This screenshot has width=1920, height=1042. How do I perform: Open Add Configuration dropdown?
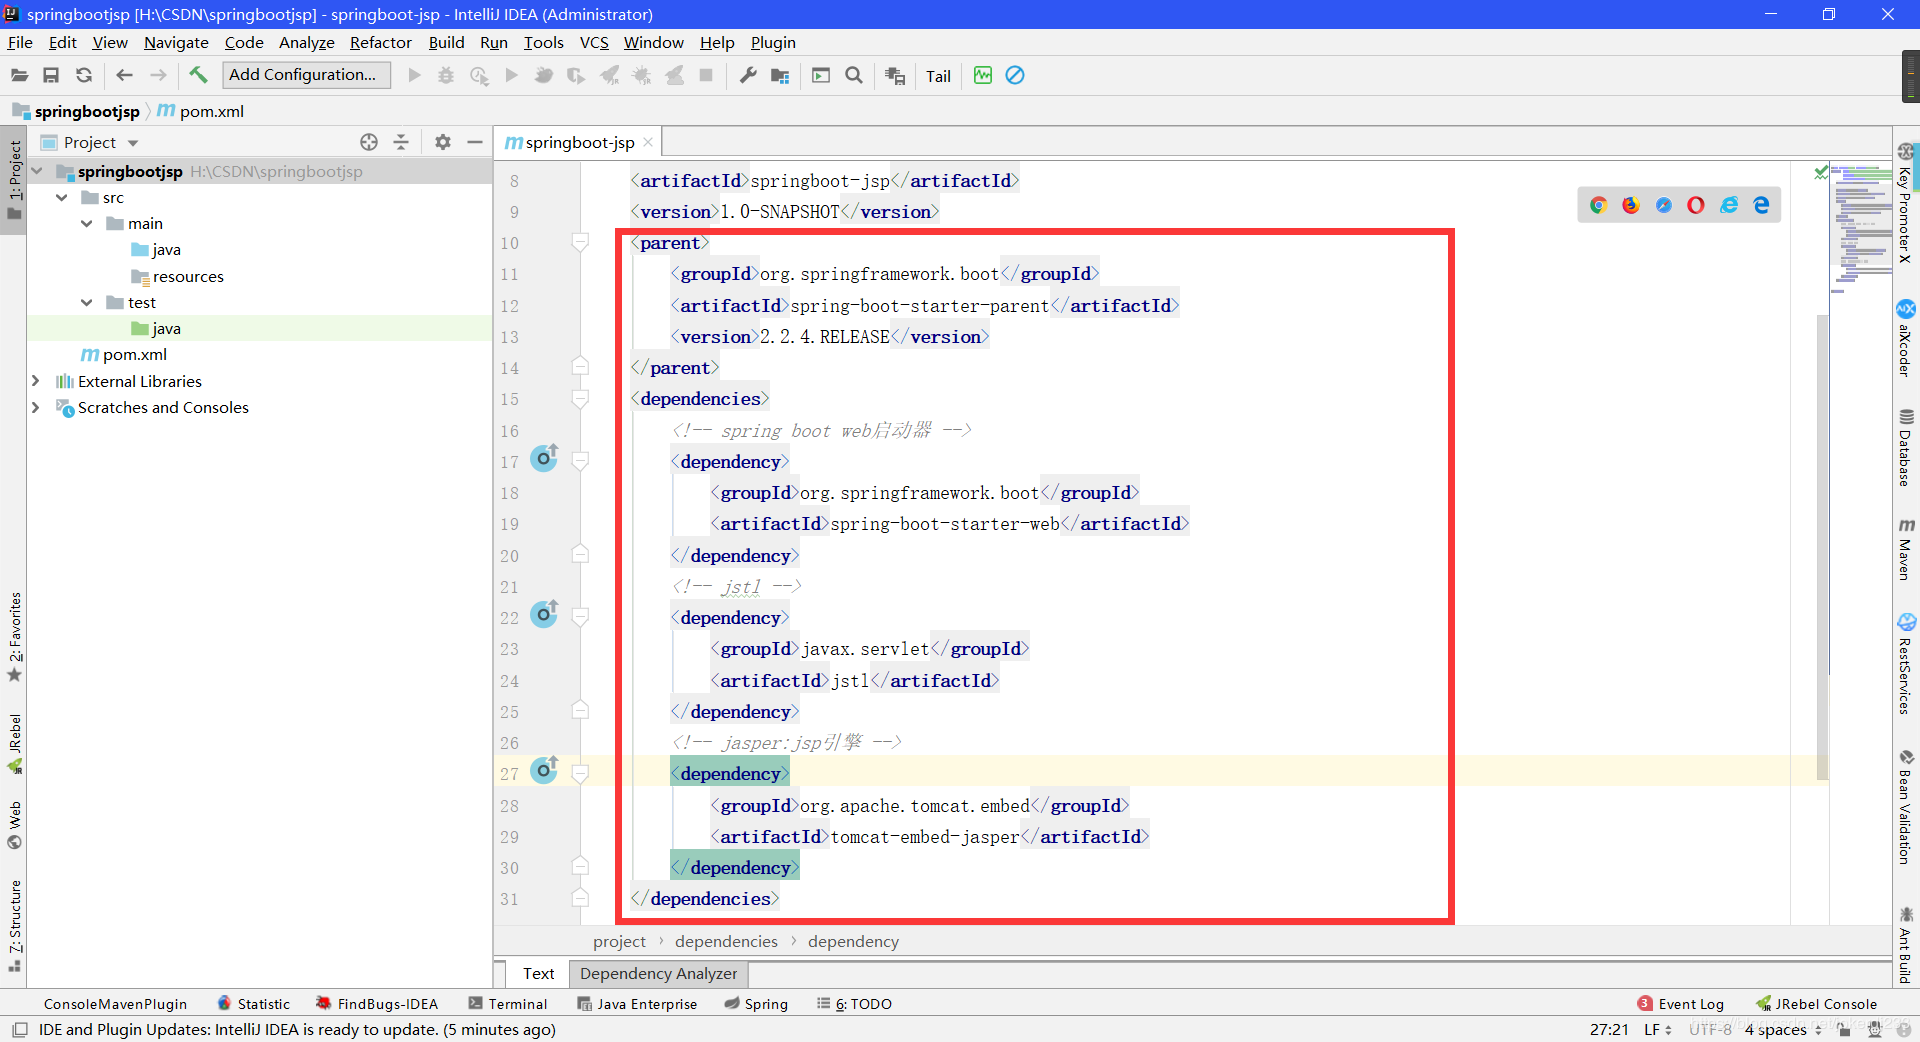304,75
